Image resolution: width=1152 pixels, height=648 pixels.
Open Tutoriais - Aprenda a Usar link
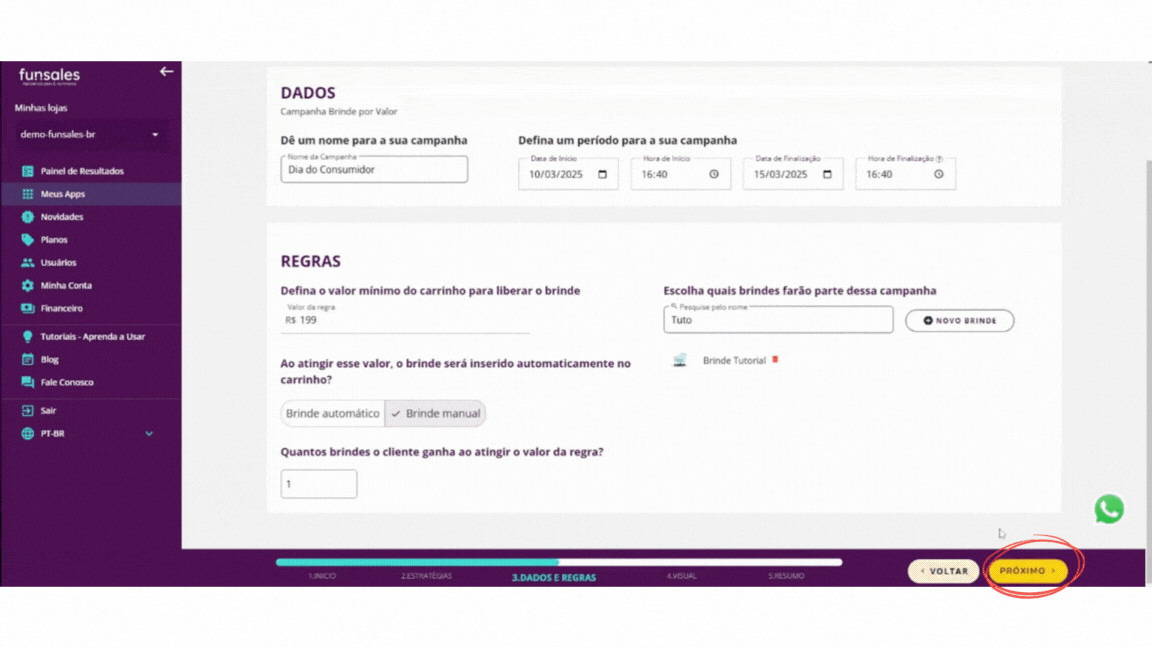93,336
